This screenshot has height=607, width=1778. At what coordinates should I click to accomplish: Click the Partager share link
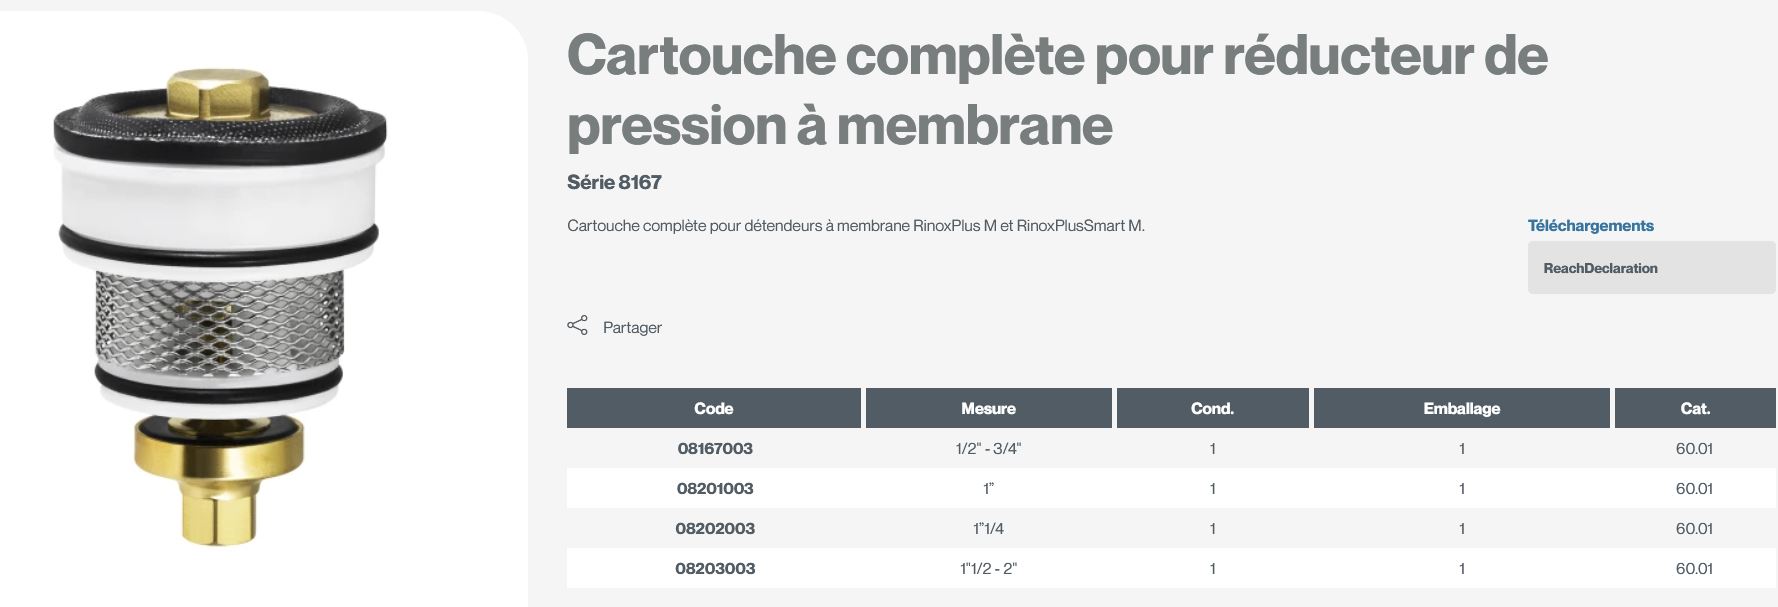632,328
